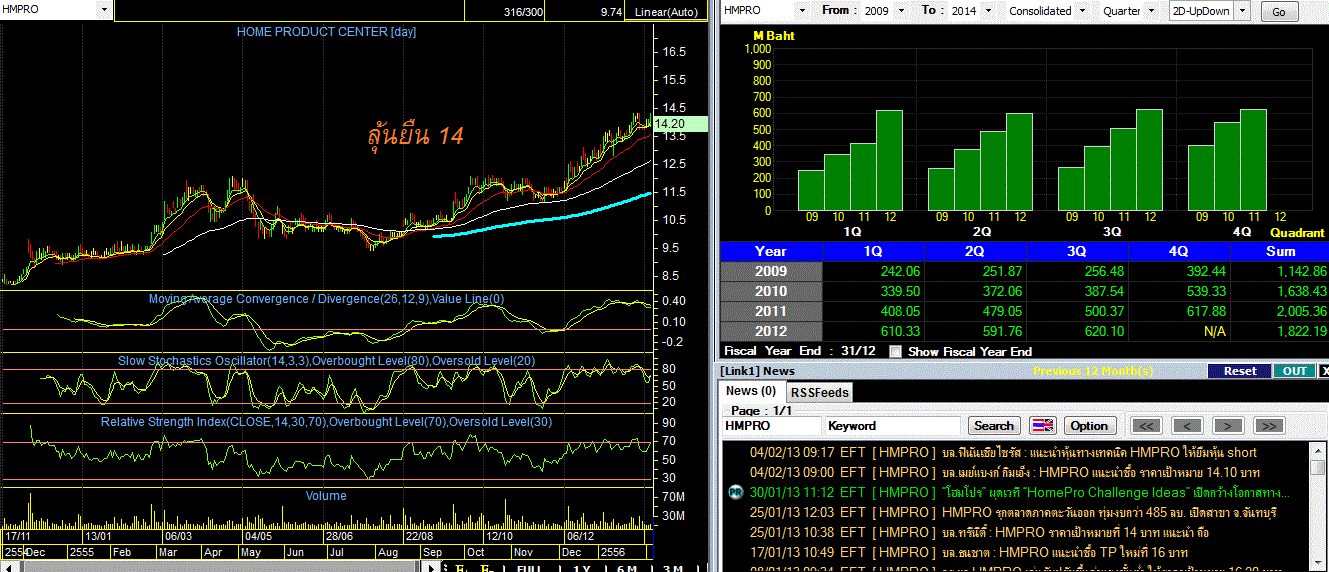This screenshot has height=572, width=1329.
Task: Open news from 17/01/13 10:49
Action: tap(1017, 552)
